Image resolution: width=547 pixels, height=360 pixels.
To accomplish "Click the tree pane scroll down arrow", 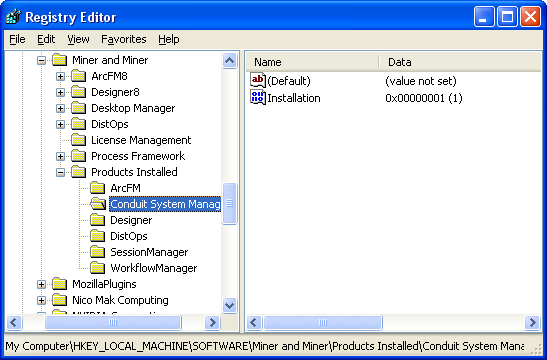I will 230,306.
